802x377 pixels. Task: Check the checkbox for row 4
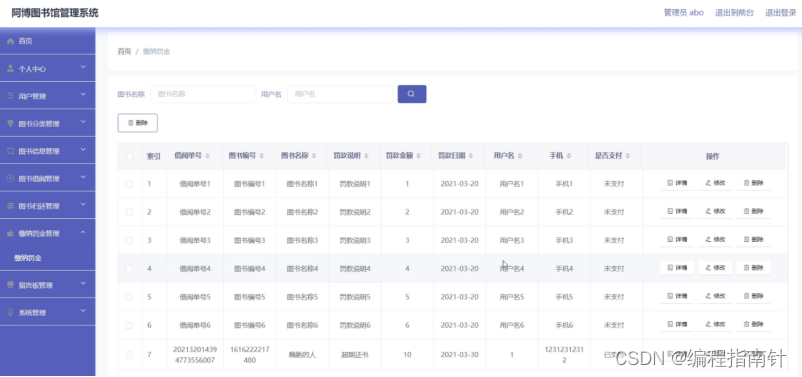(x=129, y=269)
